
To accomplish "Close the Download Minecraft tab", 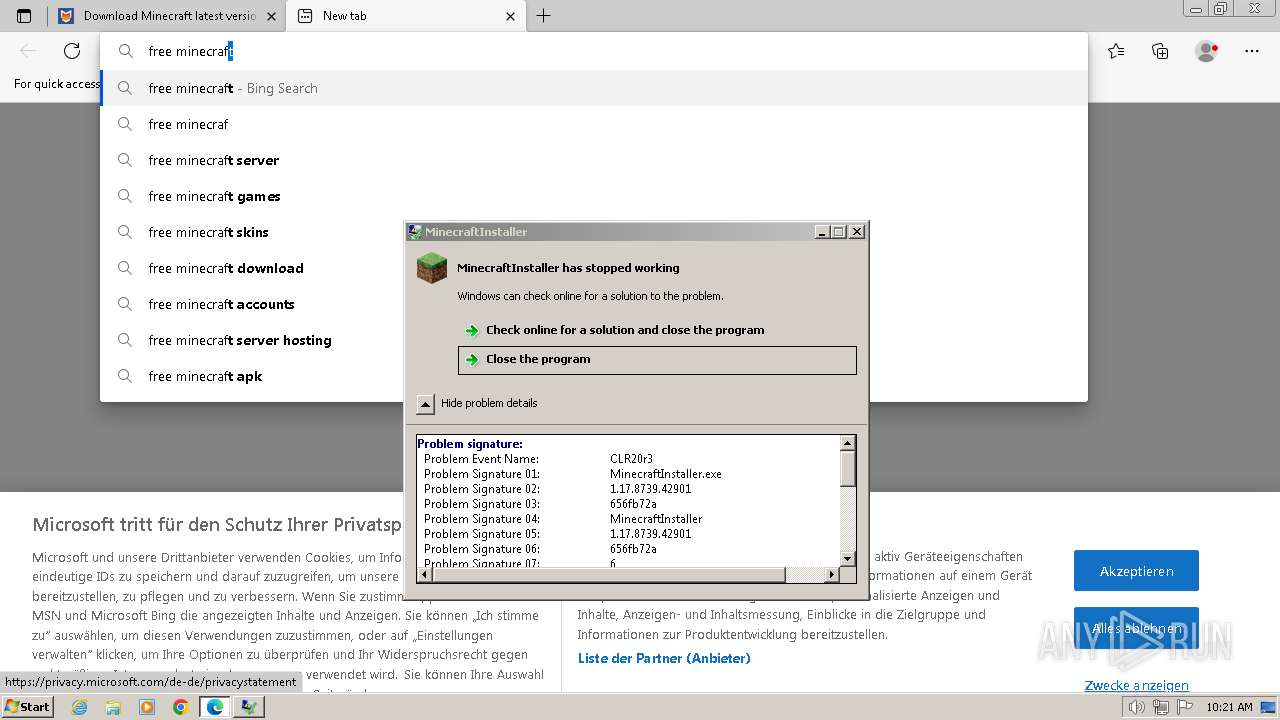I will click(271, 16).
